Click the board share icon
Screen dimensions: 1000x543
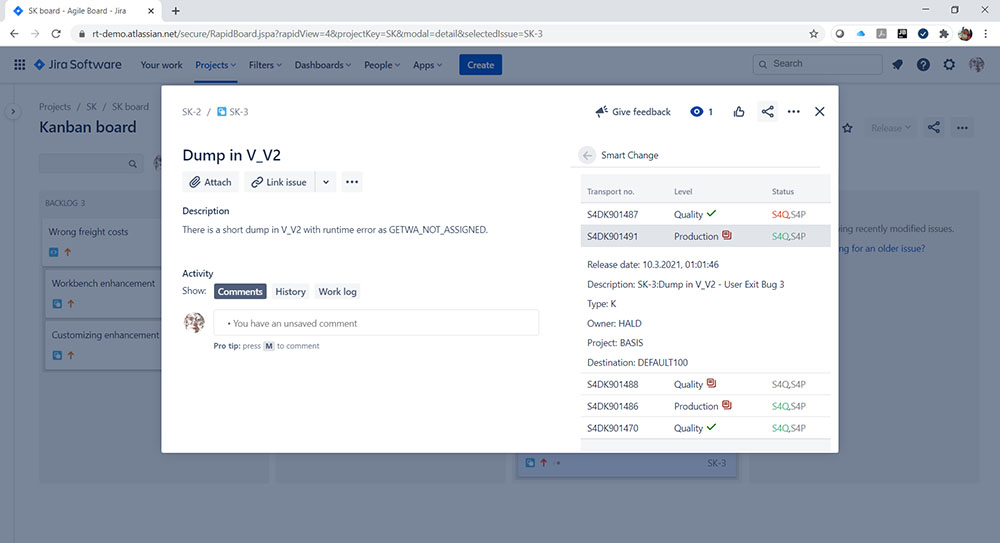[x=934, y=128]
